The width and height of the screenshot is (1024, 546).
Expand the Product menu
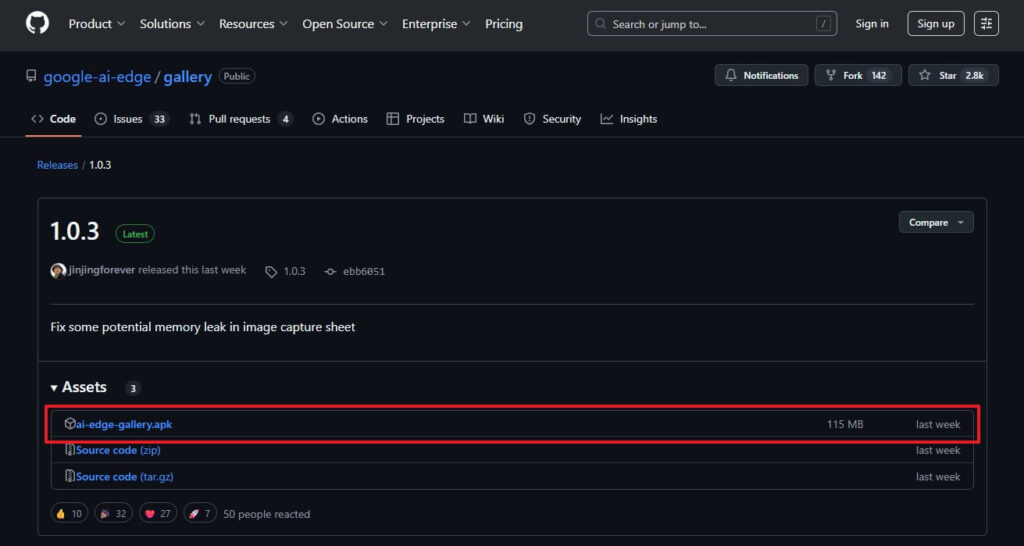tap(96, 24)
